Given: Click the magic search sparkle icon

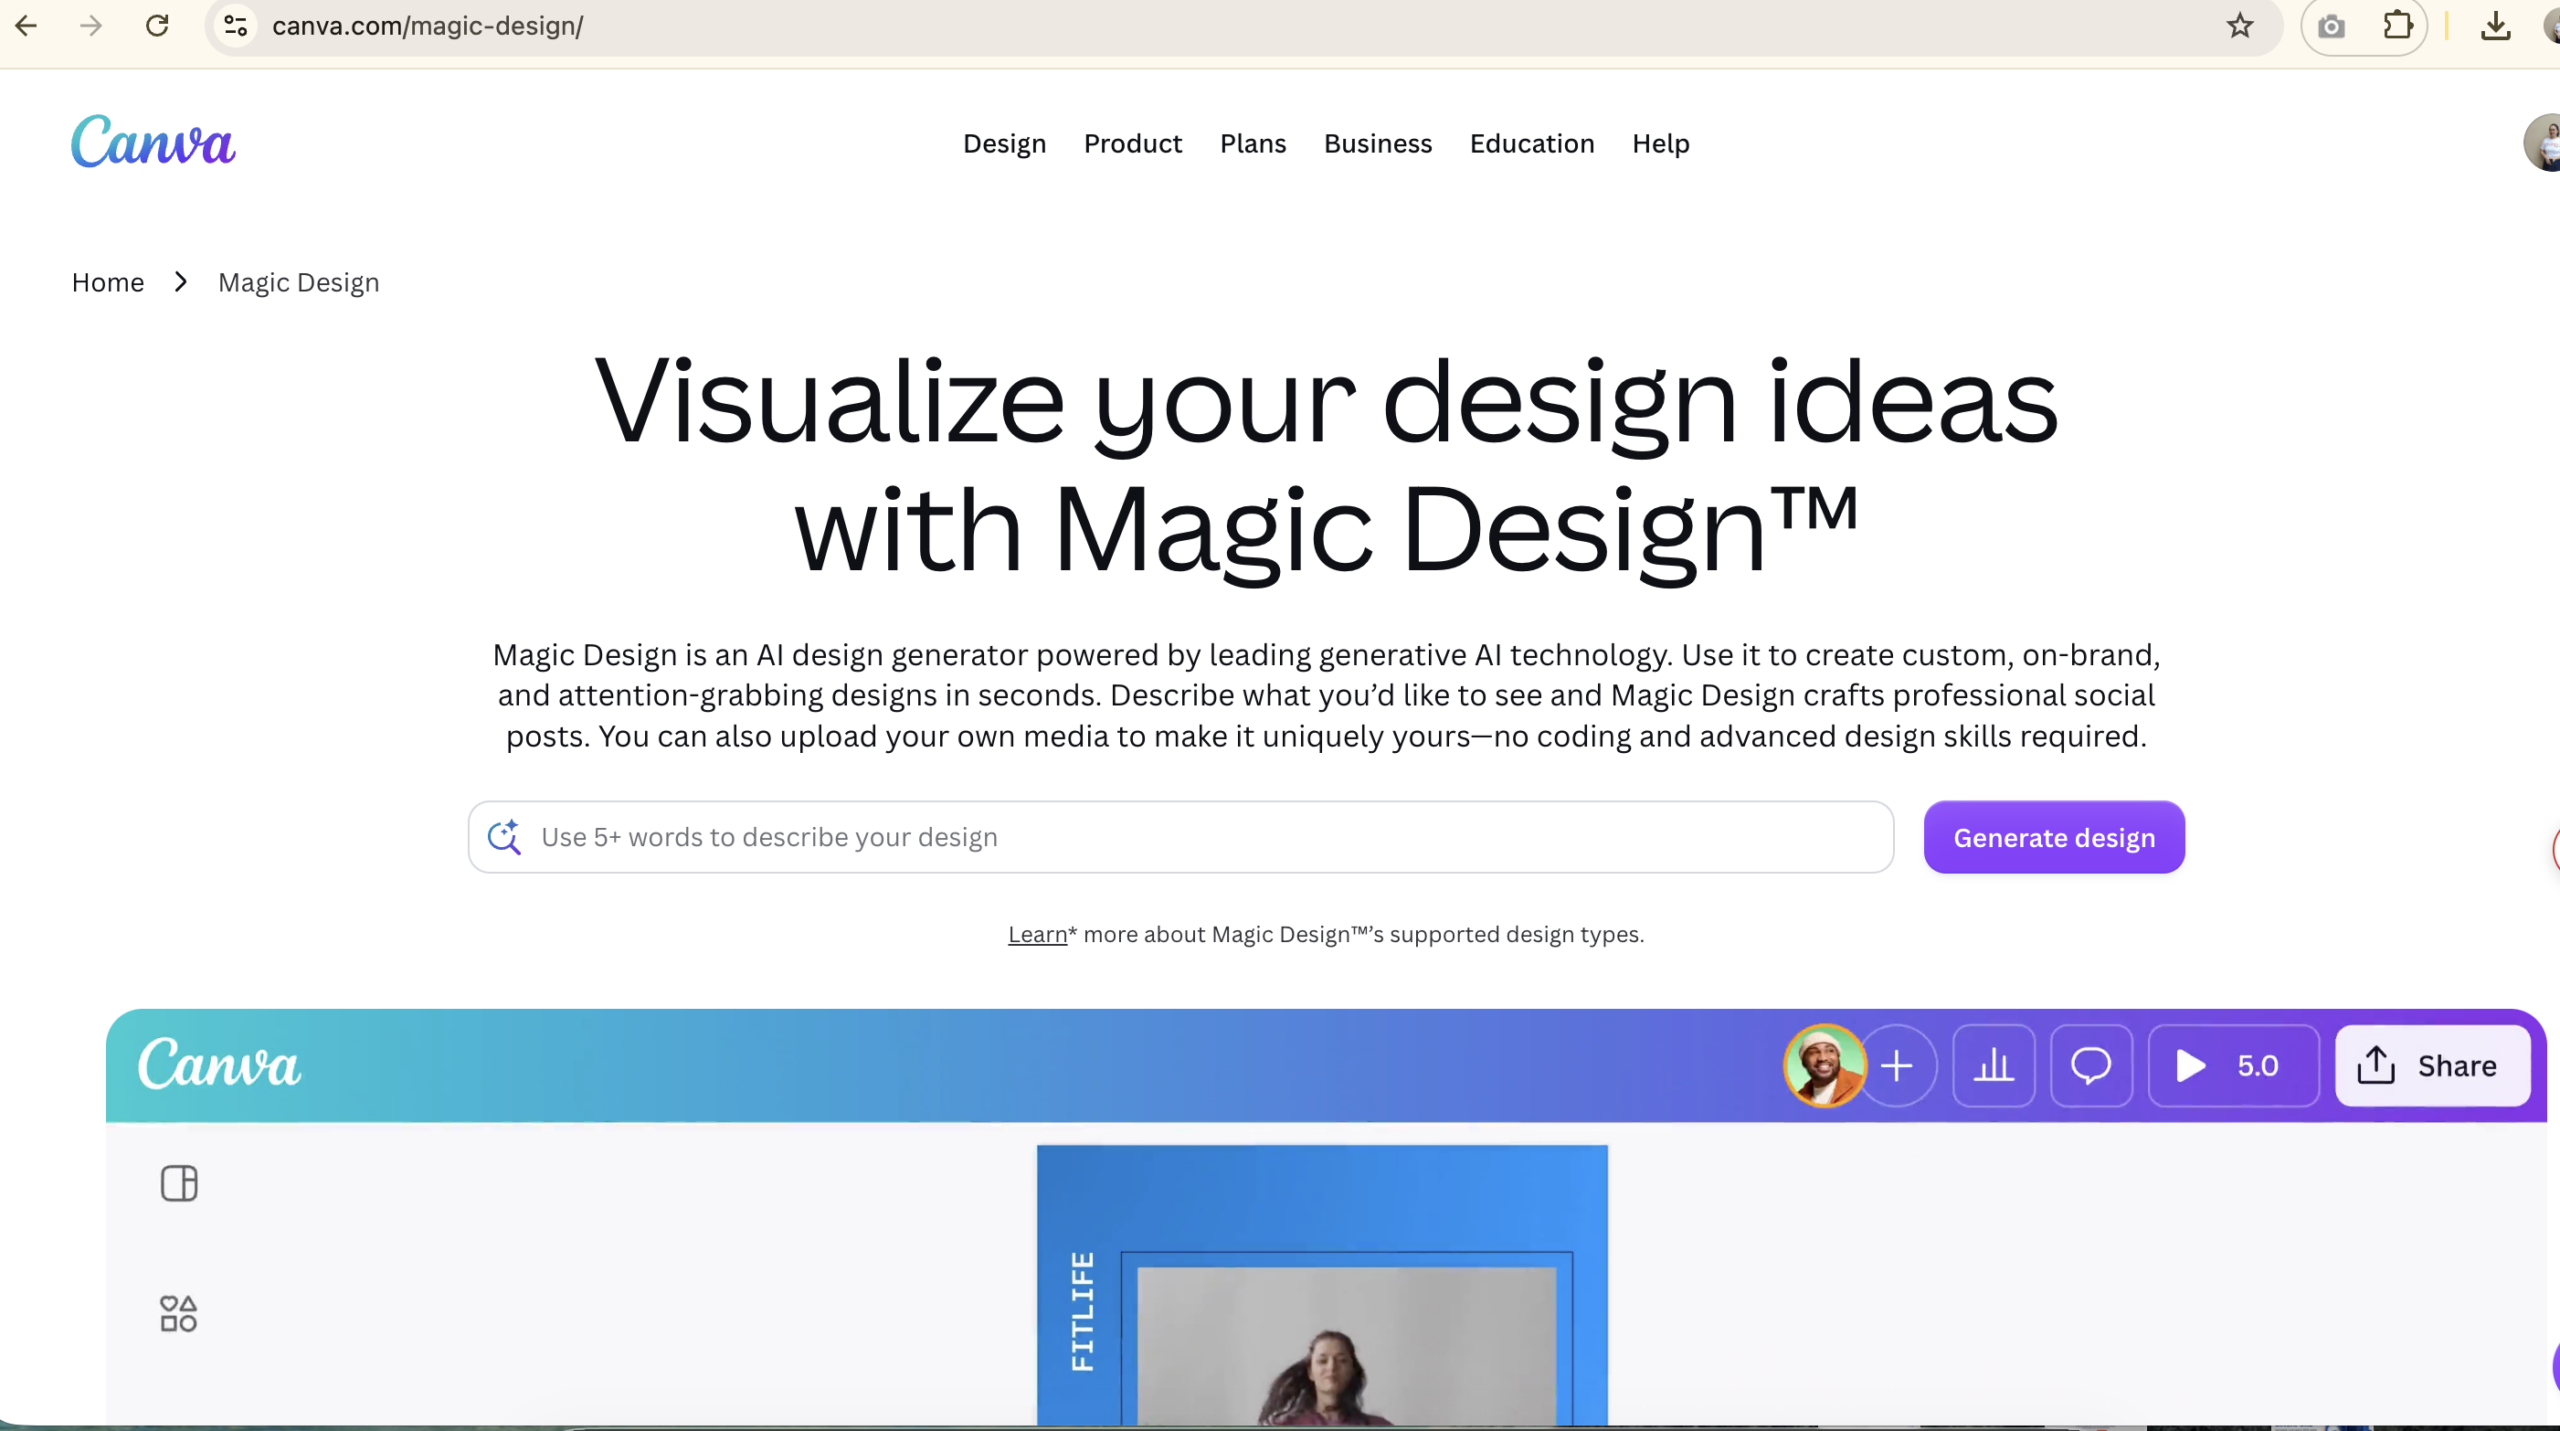Looking at the screenshot, I should tap(504, 837).
